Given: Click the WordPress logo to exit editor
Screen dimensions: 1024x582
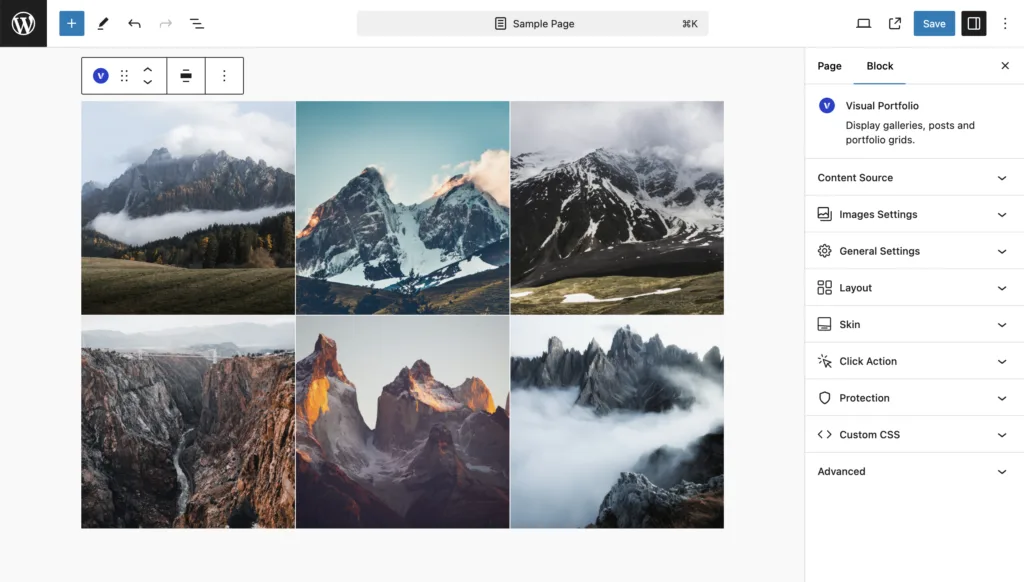Looking at the screenshot, I should click(24, 24).
